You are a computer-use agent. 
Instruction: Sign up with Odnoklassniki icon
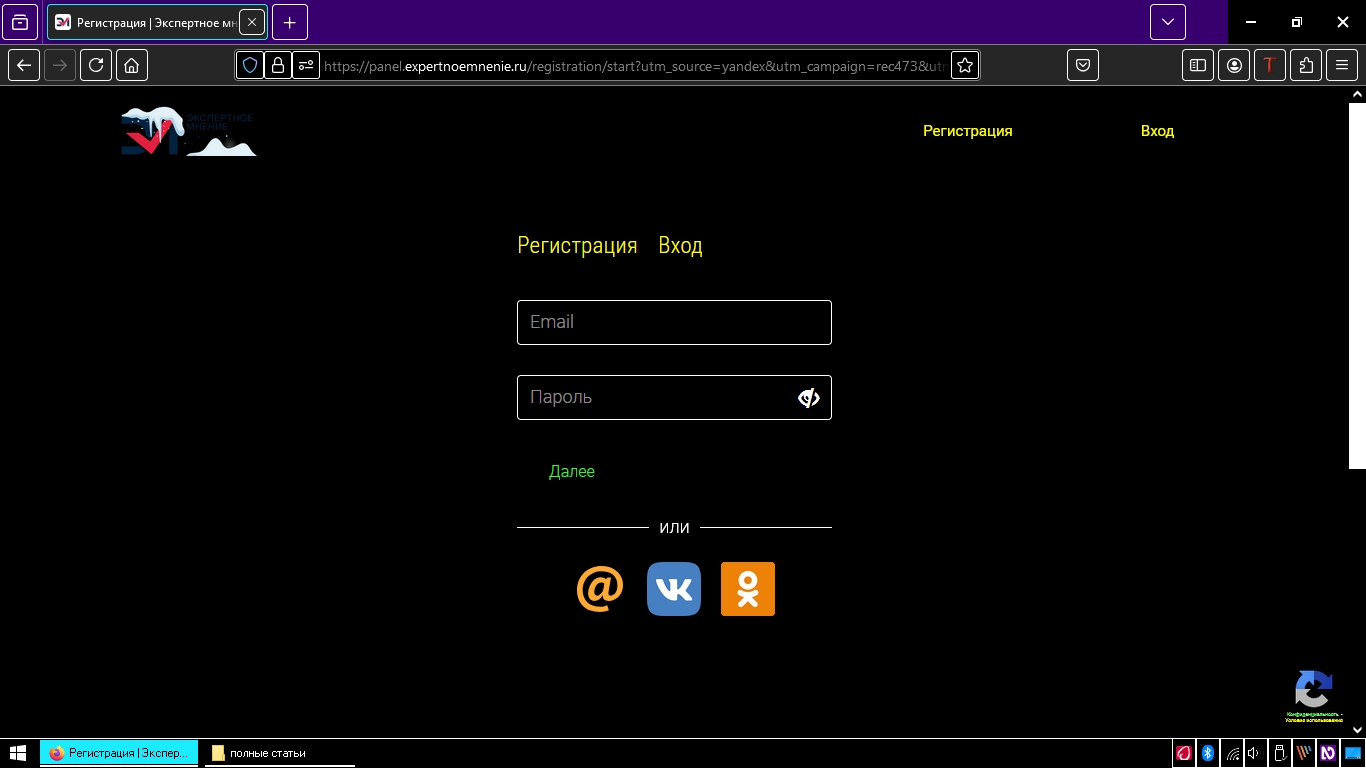coord(748,589)
